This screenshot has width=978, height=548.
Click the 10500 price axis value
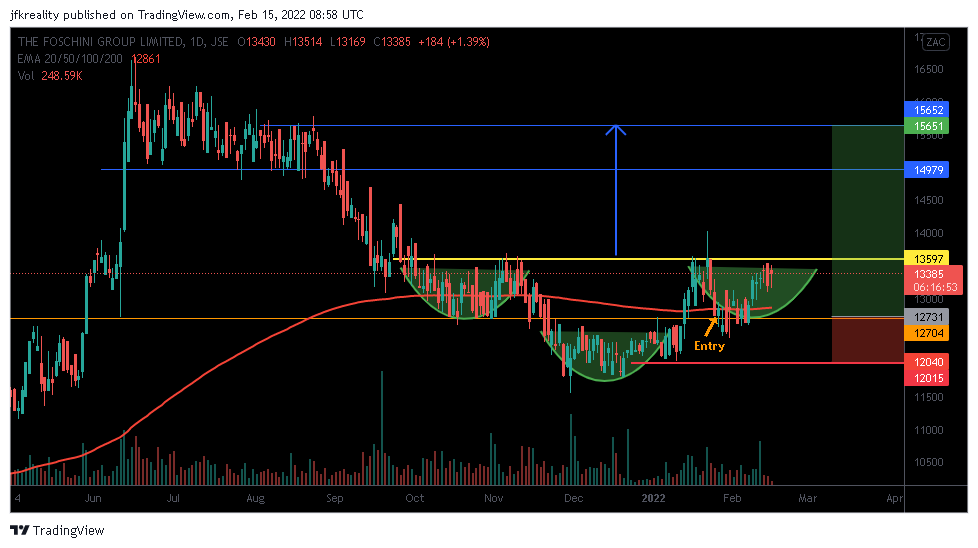click(929, 462)
